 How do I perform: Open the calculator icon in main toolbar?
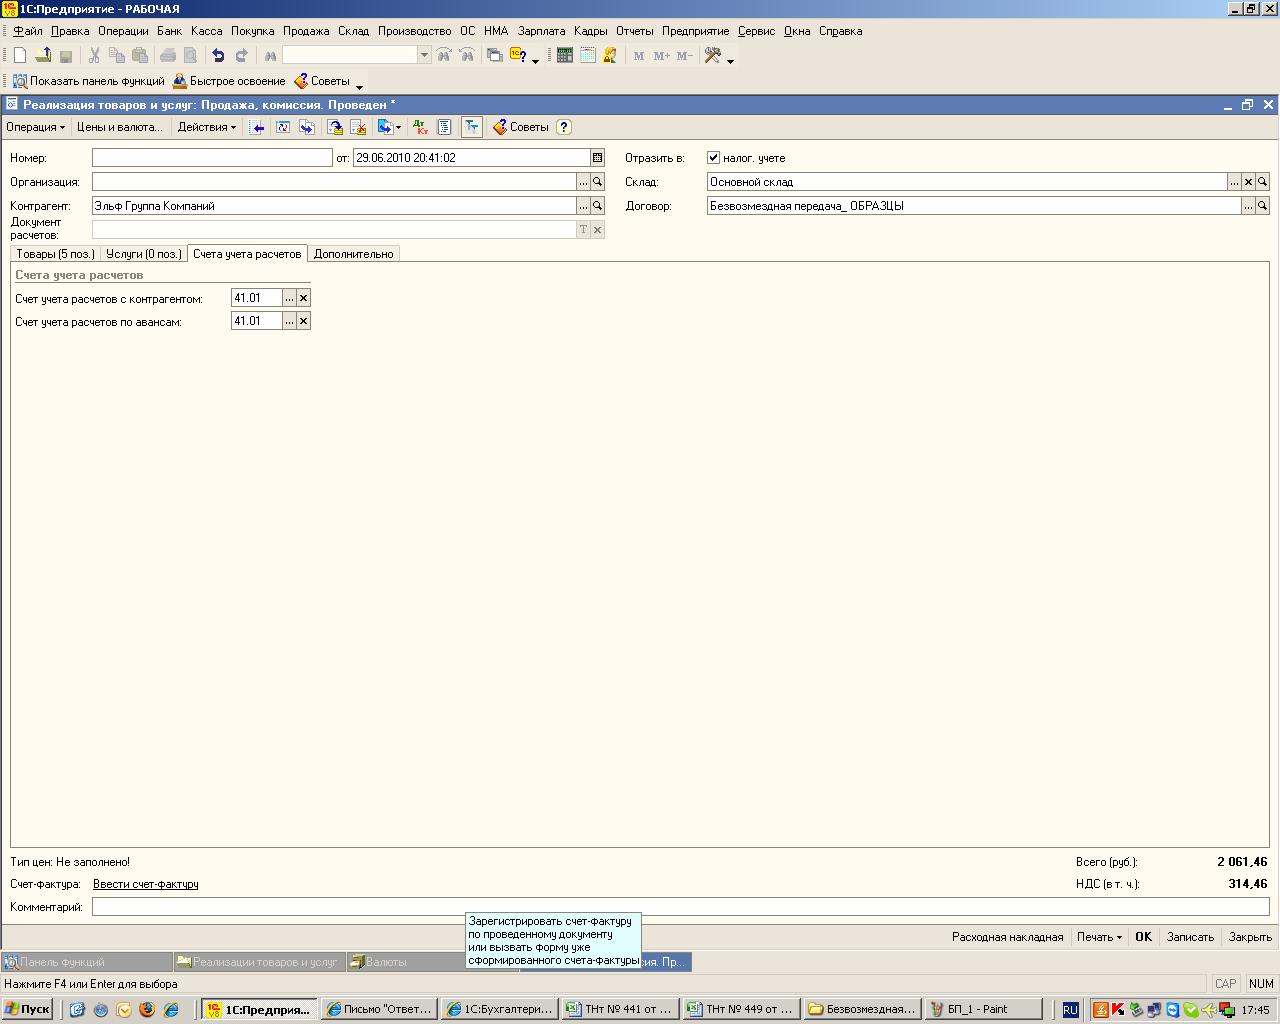[564, 56]
